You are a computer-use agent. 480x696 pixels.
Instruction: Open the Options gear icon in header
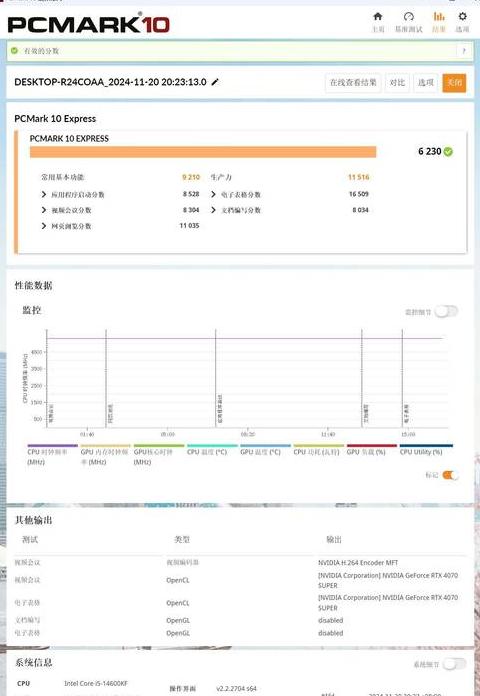click(462, 16)
